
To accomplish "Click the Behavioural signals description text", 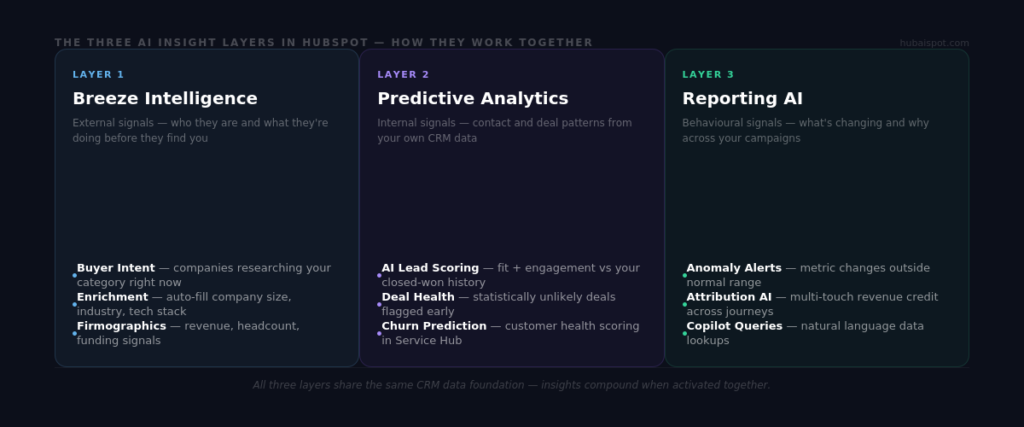I will point(805,130).
